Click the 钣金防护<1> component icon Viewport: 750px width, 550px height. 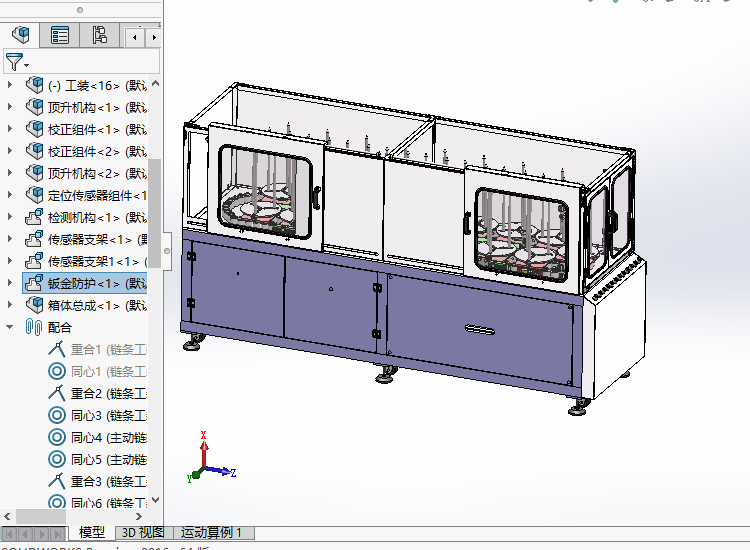pyautogui.click(x=34, y=283)
